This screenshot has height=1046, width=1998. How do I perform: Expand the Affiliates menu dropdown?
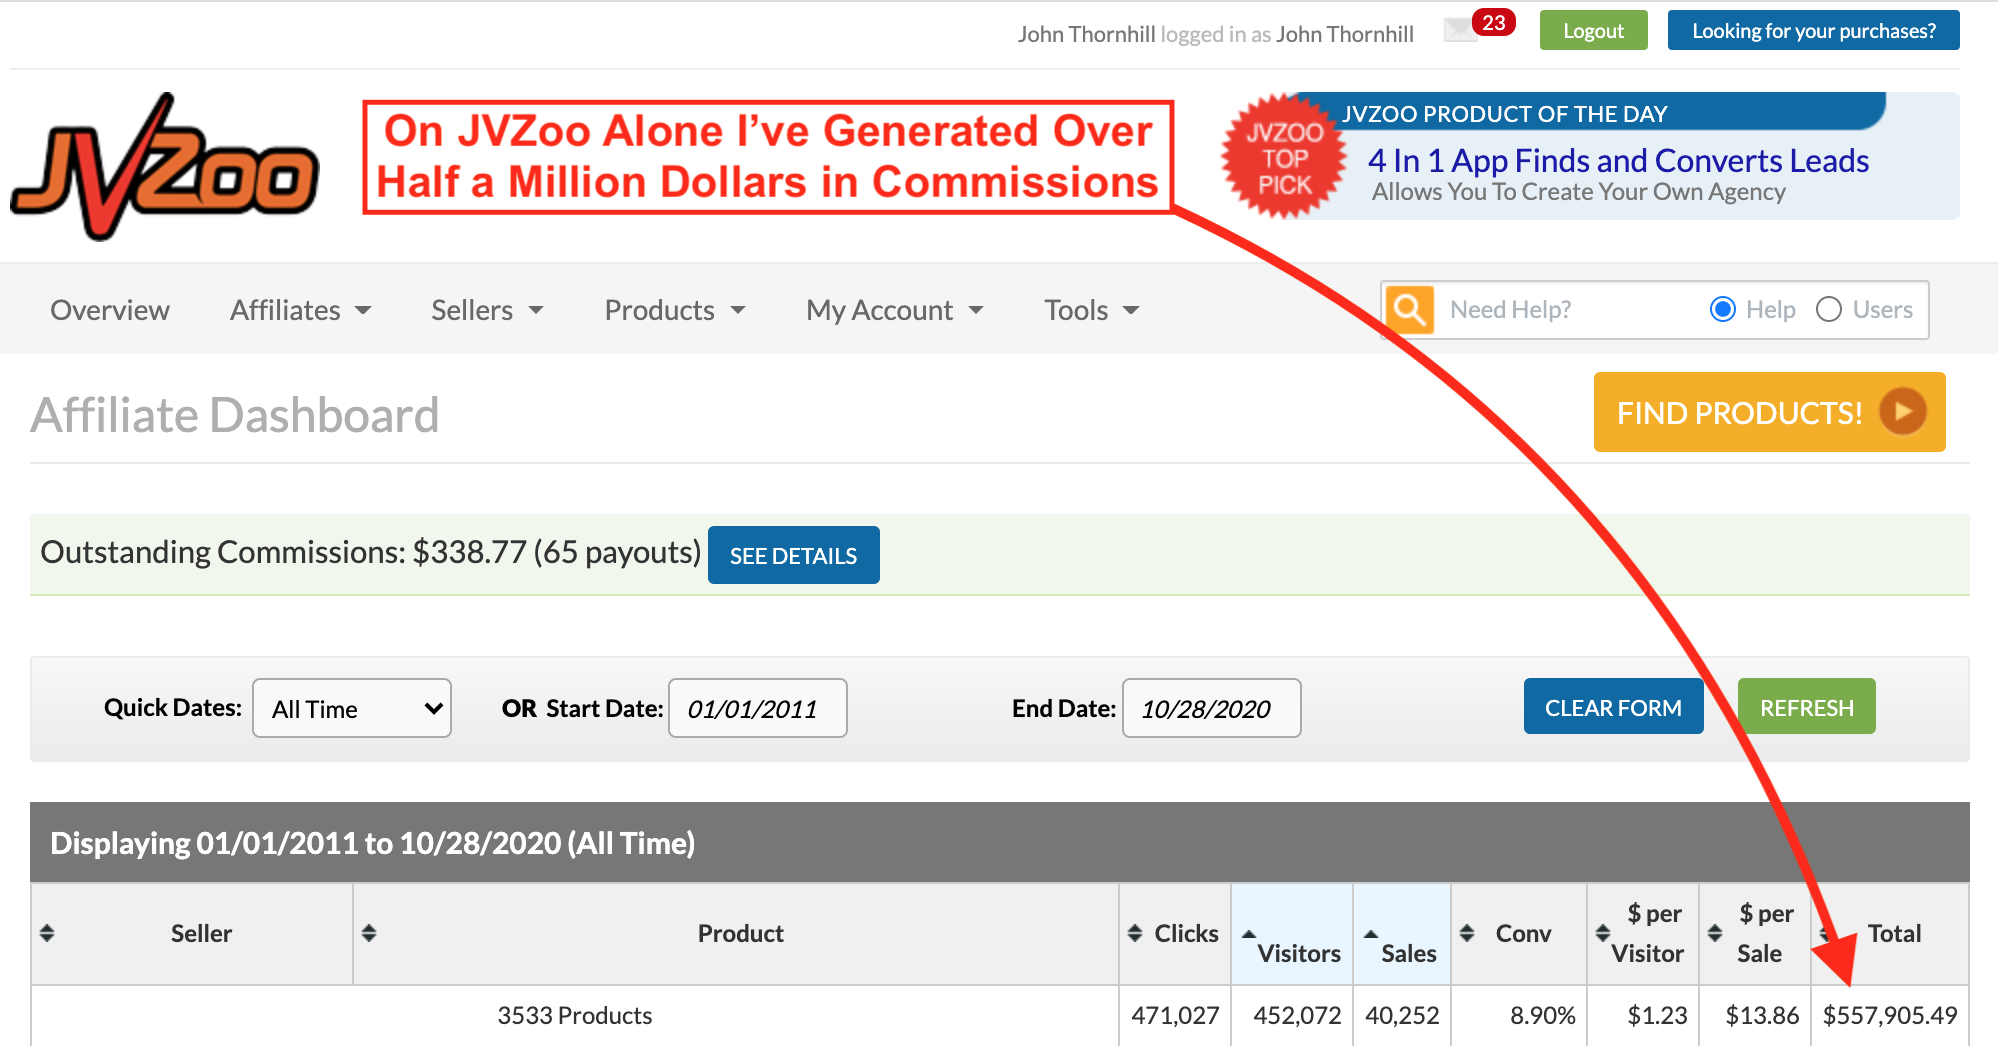[x=300, y=310]
